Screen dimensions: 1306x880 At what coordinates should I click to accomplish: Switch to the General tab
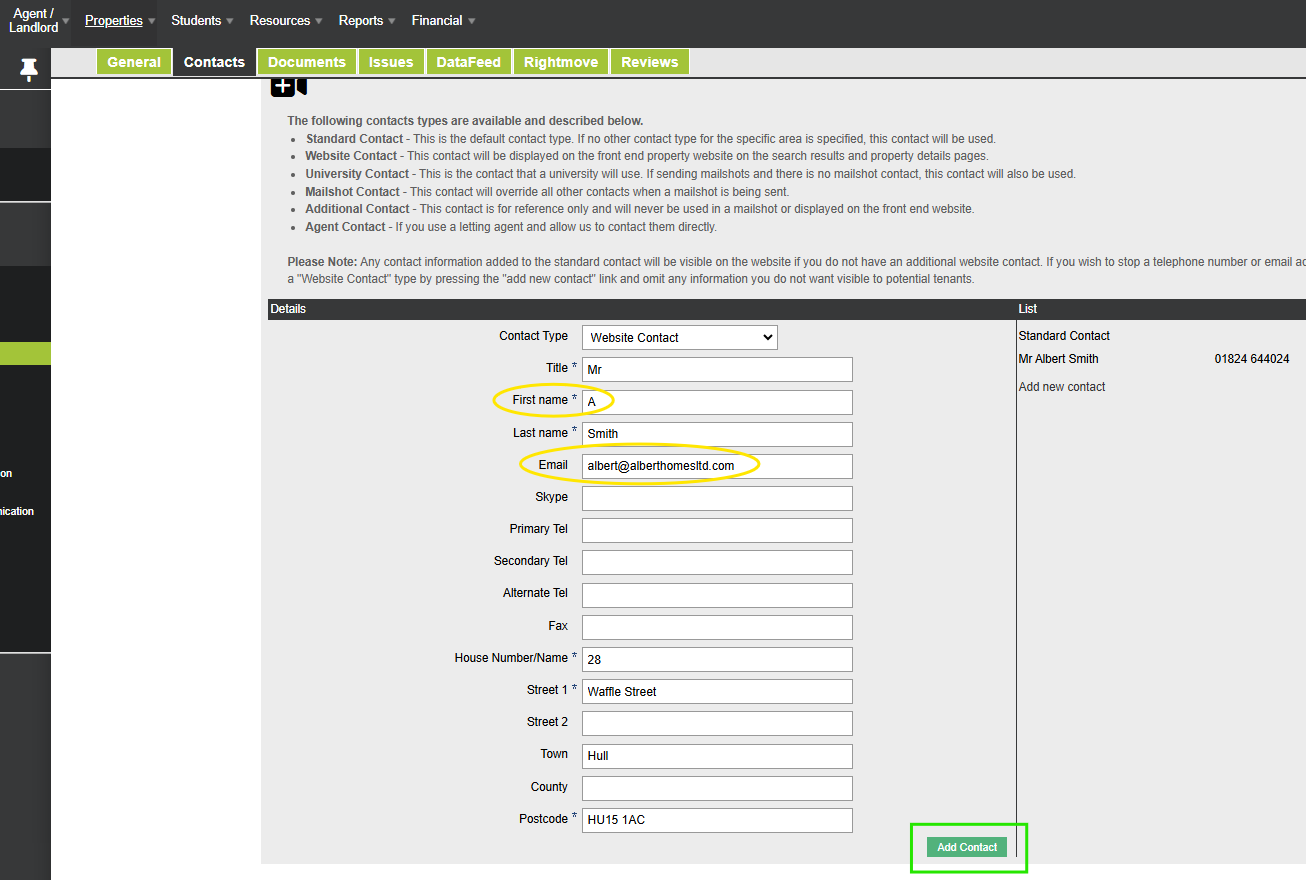134,62
